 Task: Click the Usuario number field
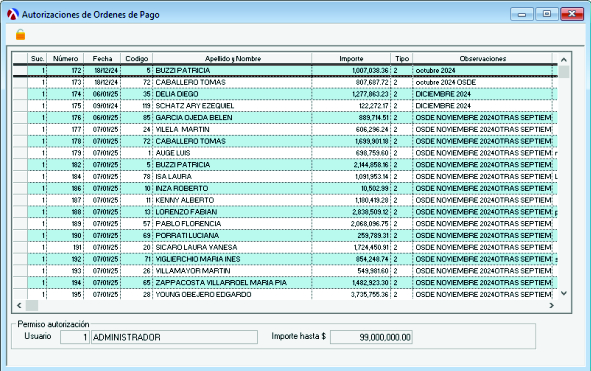75,337
